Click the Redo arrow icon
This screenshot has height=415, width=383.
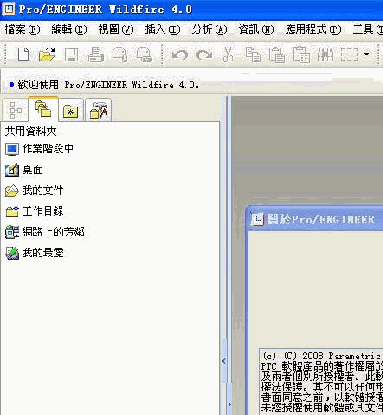click(204, 55)
